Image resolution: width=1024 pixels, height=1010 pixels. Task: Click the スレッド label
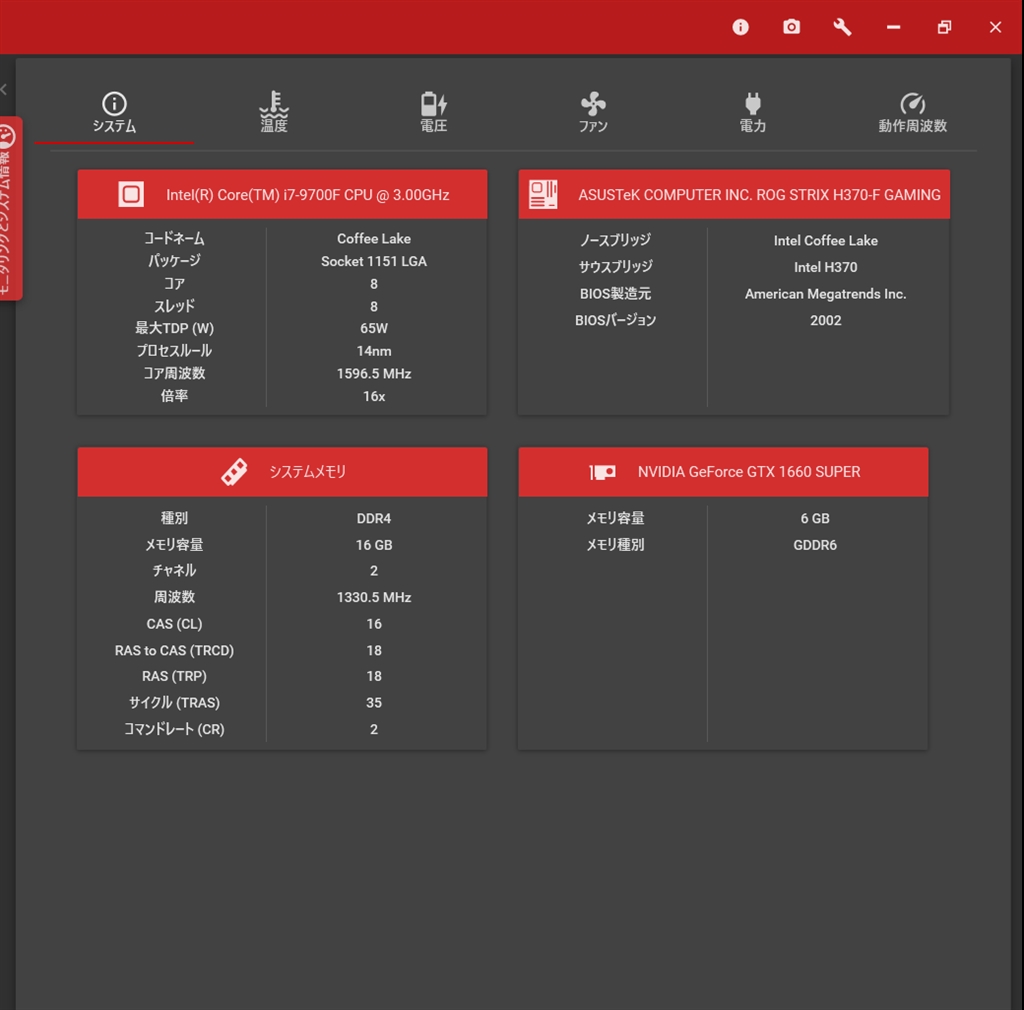tap(174, 306)
